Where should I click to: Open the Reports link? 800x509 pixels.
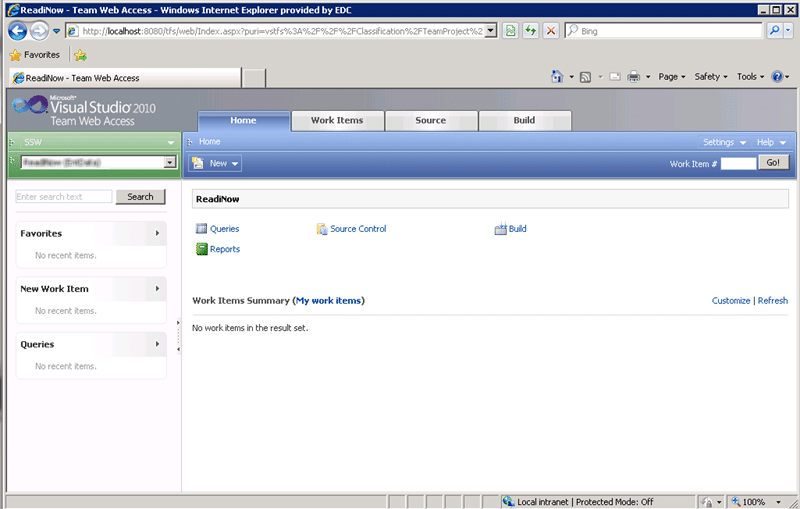click(x=225, y=249)
